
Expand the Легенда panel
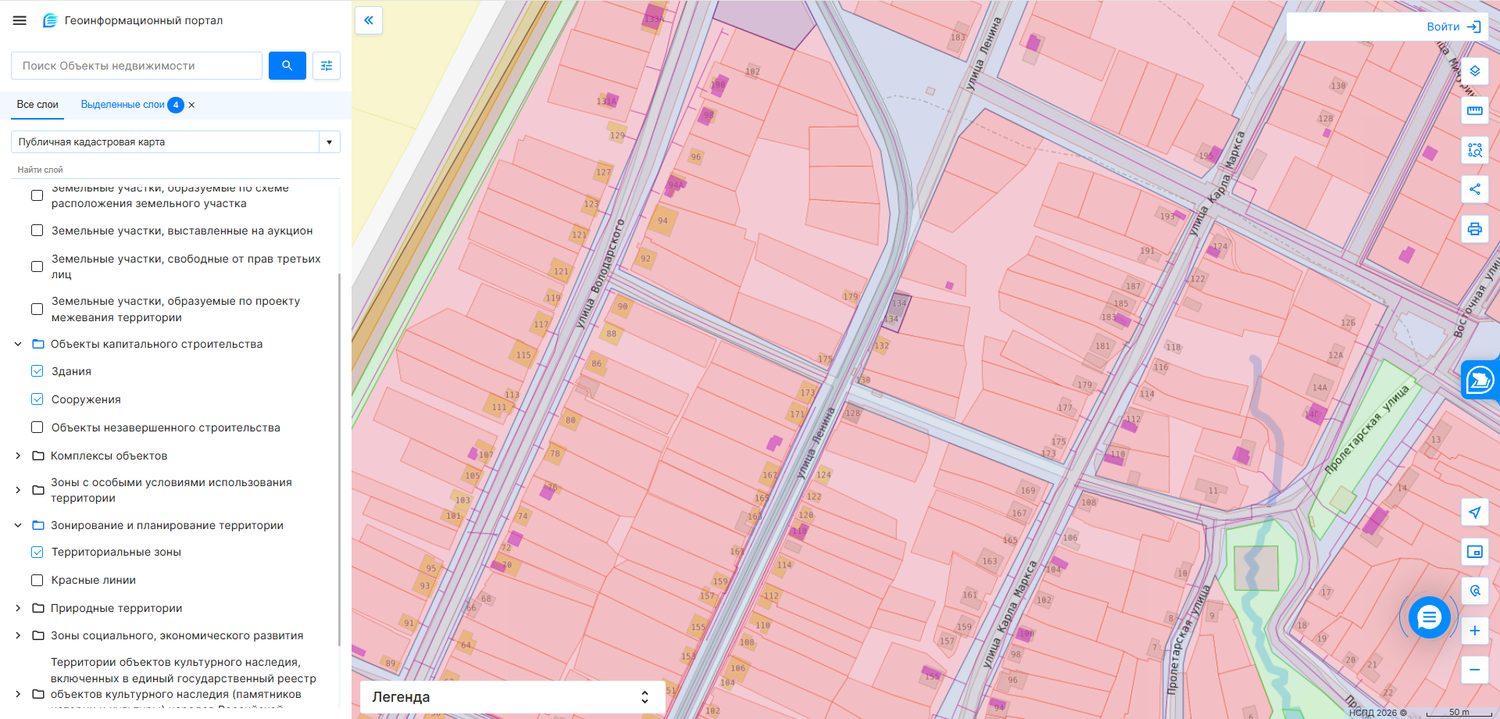513,697
